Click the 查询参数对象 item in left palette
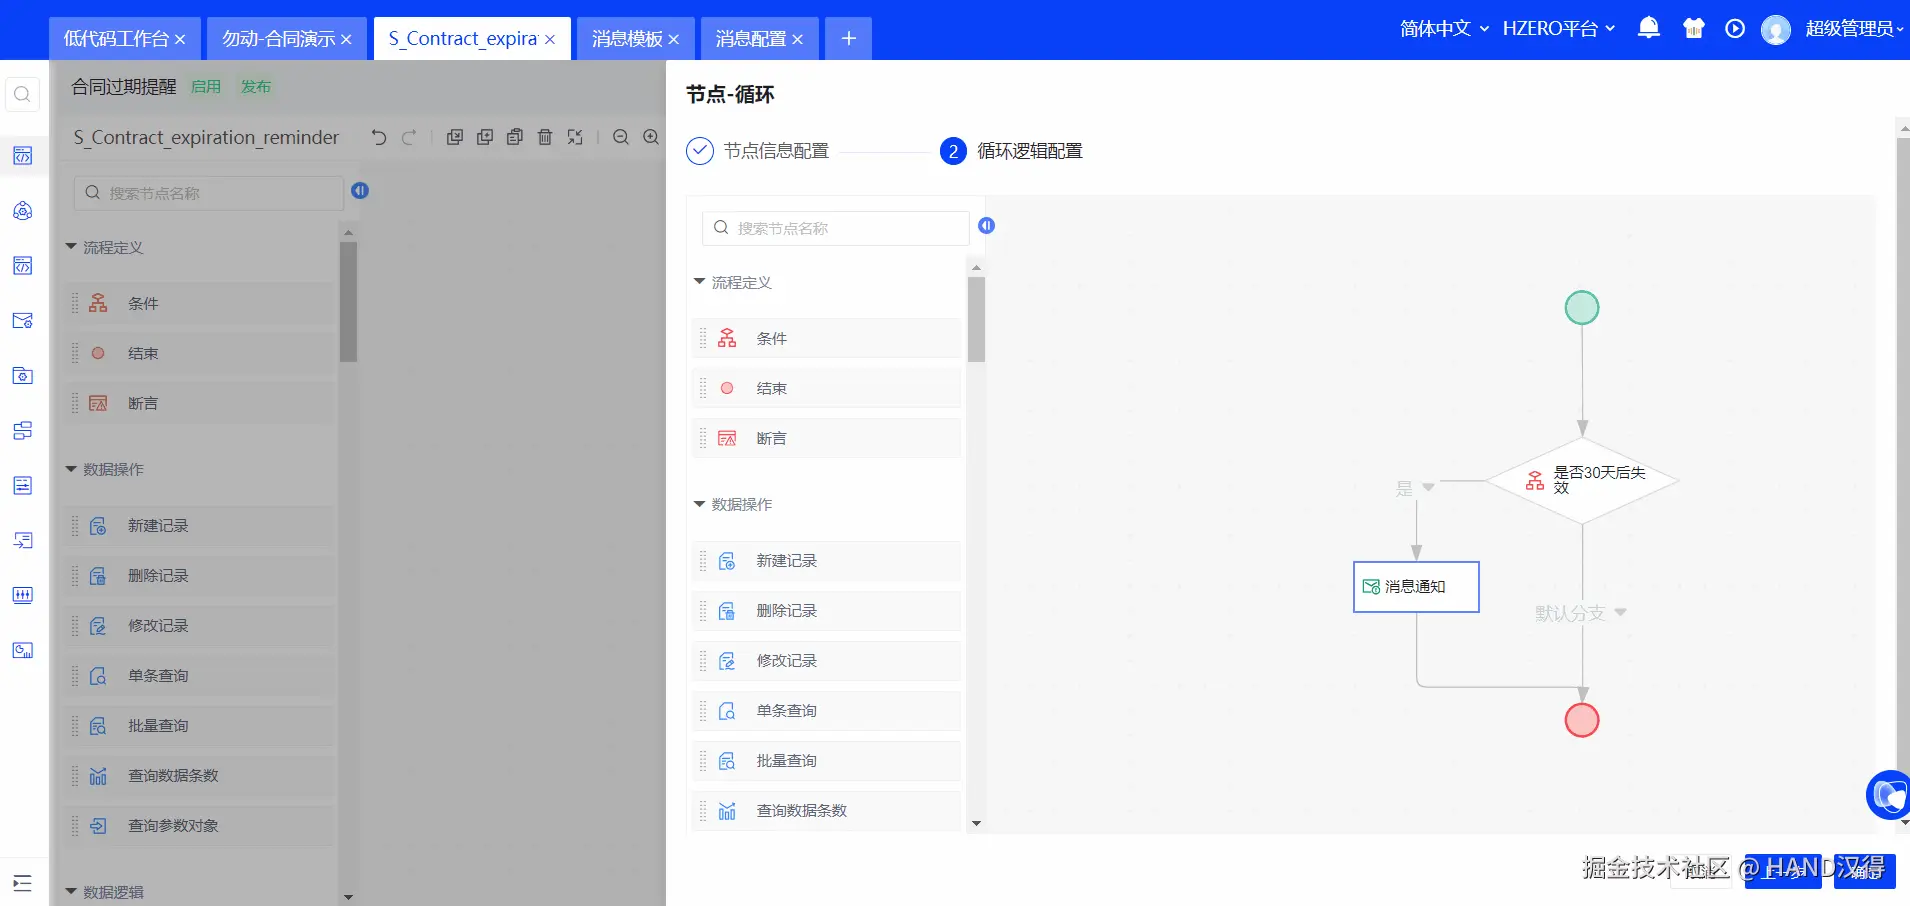 (x=200, y=826)
